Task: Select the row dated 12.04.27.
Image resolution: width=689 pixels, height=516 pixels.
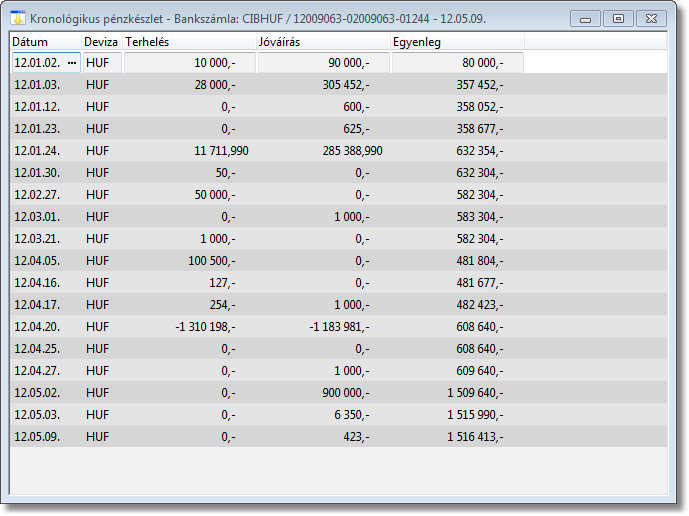Action: coord(338,370)
